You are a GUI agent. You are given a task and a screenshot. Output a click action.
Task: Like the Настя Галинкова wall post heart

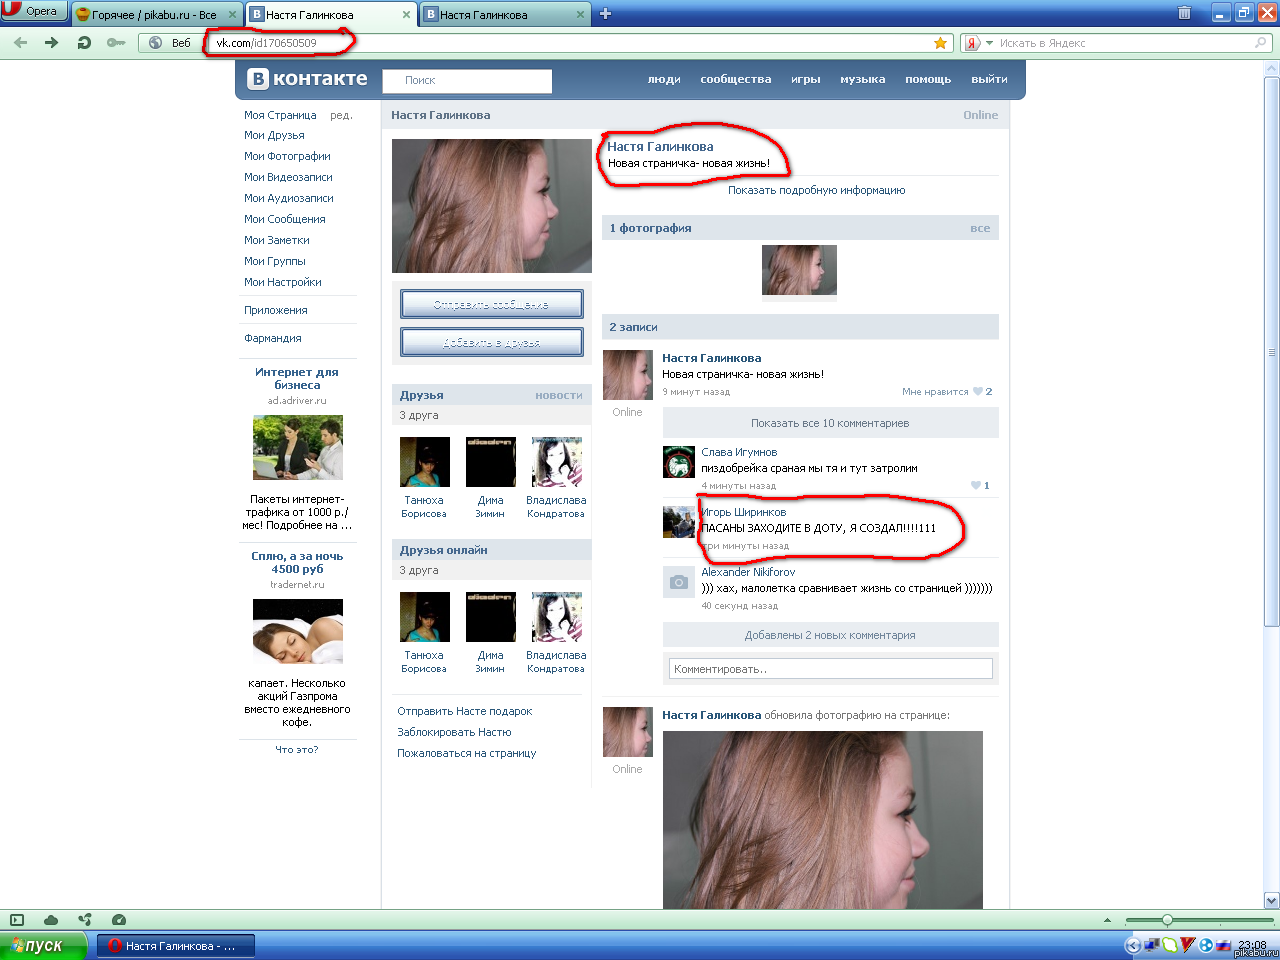(x=978, y=392)
